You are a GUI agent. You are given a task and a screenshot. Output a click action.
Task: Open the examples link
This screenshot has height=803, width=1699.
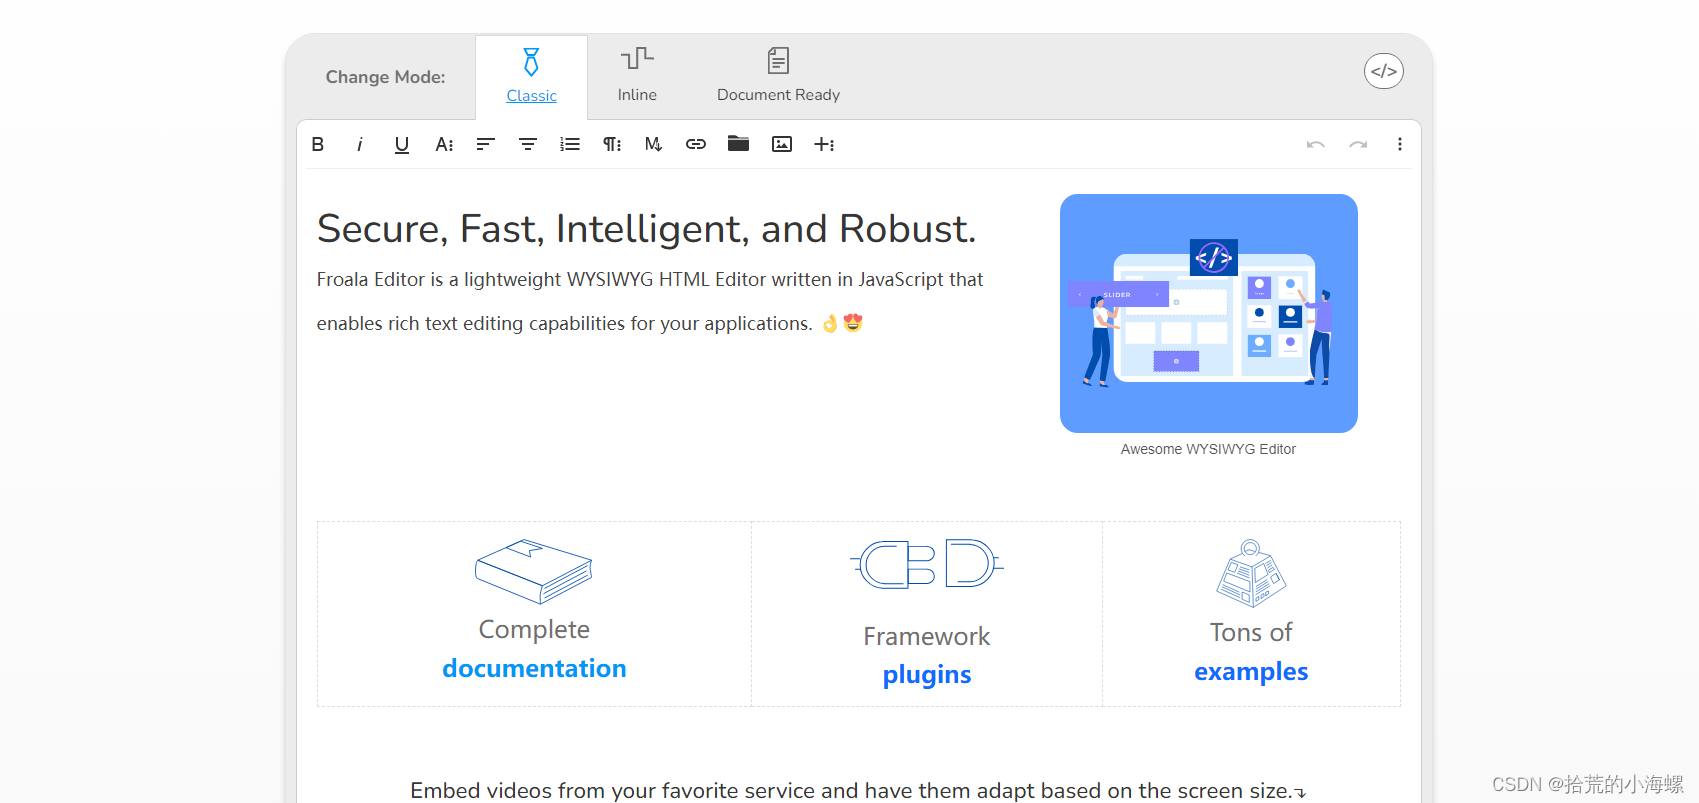coord(1251,672)
